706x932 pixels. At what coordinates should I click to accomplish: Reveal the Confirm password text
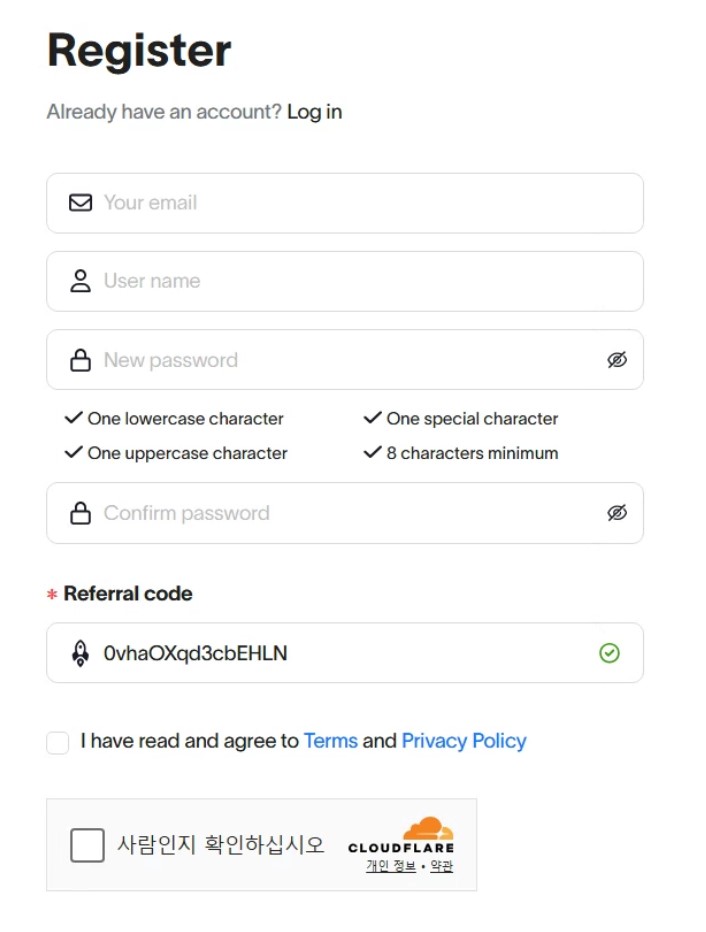pyautogui.click(x=617, y=513)
